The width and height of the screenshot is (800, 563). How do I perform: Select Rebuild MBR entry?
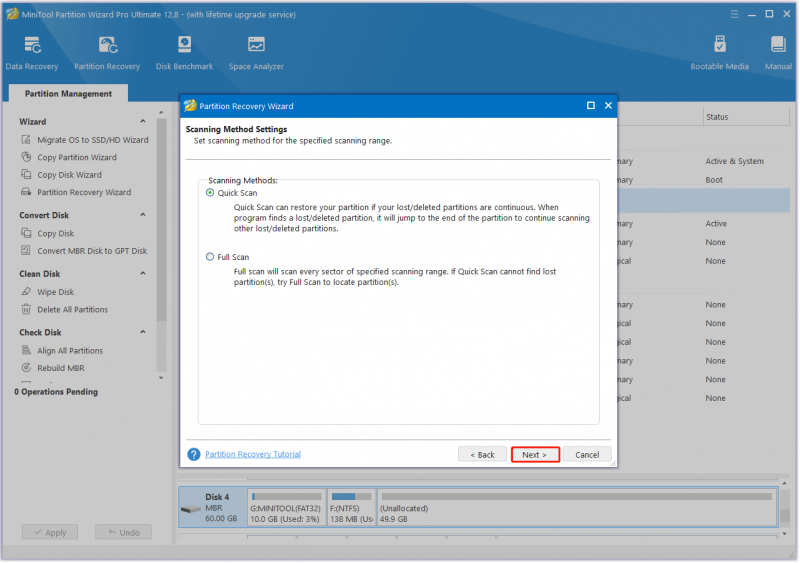[x=61, y=368]
